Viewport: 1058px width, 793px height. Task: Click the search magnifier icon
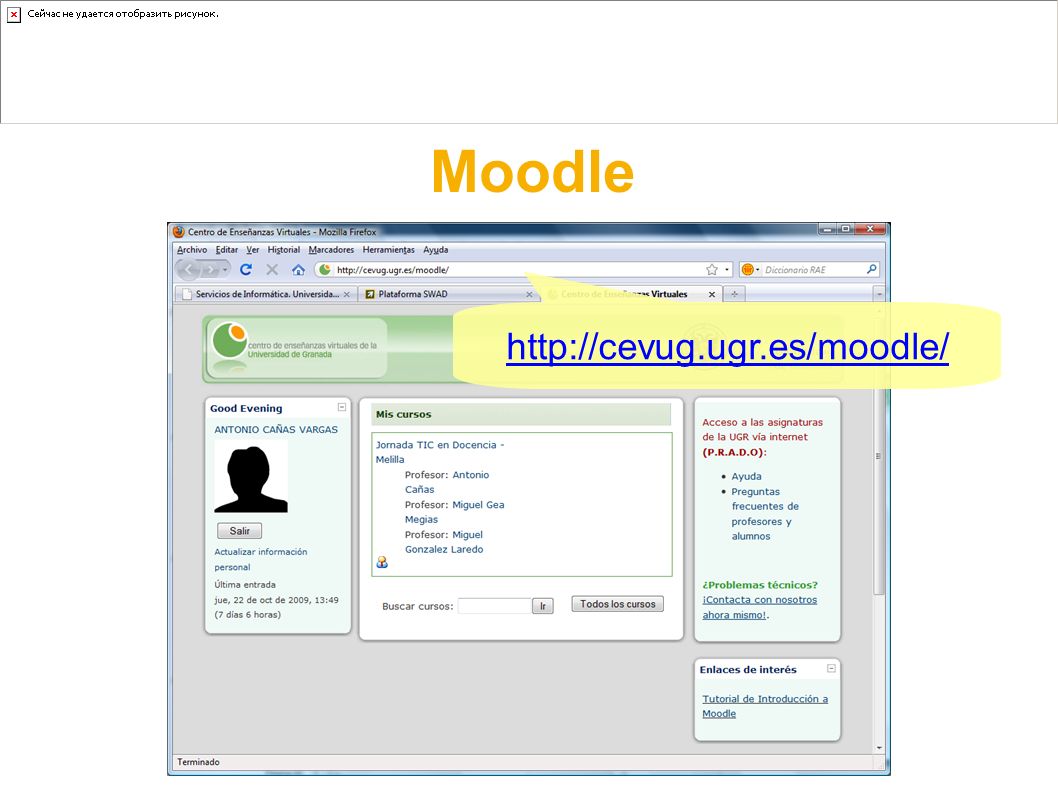point(872,269)
